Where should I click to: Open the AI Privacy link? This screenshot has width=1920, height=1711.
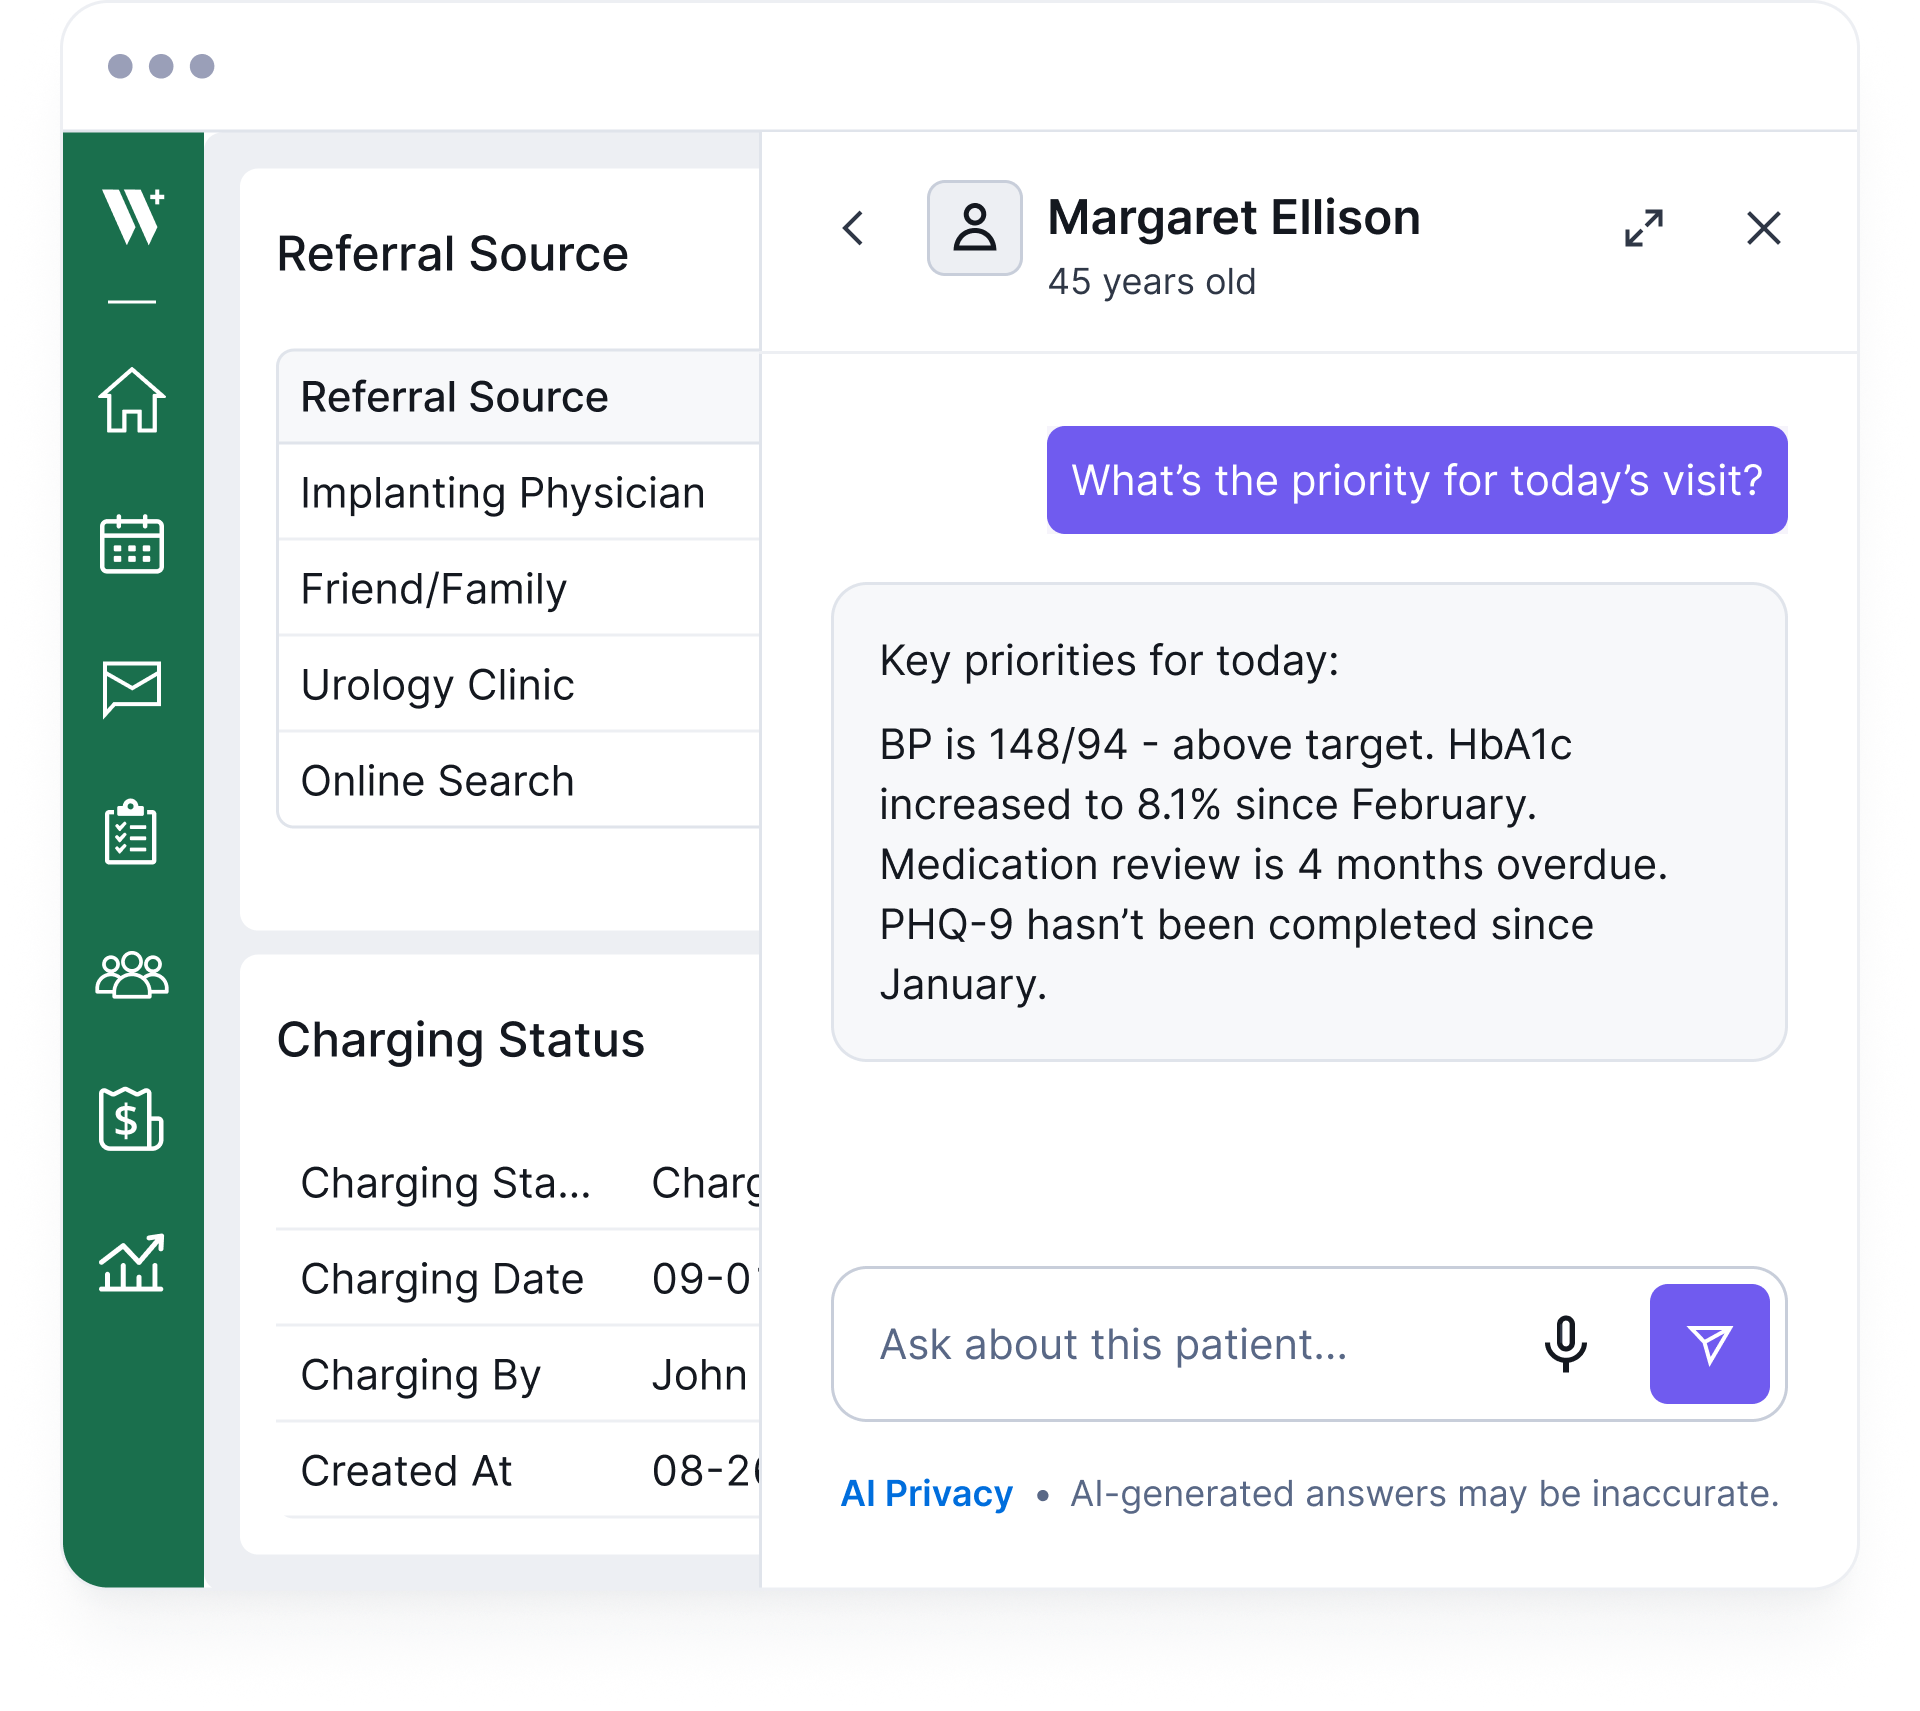(927, 1493)
